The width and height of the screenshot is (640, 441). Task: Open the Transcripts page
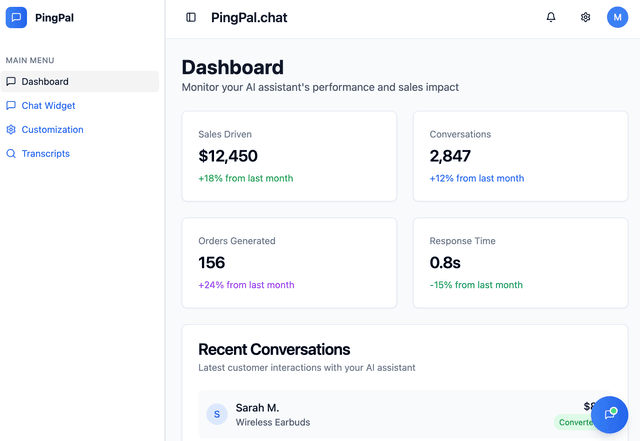pyautogui.click(x=80, y=154)
